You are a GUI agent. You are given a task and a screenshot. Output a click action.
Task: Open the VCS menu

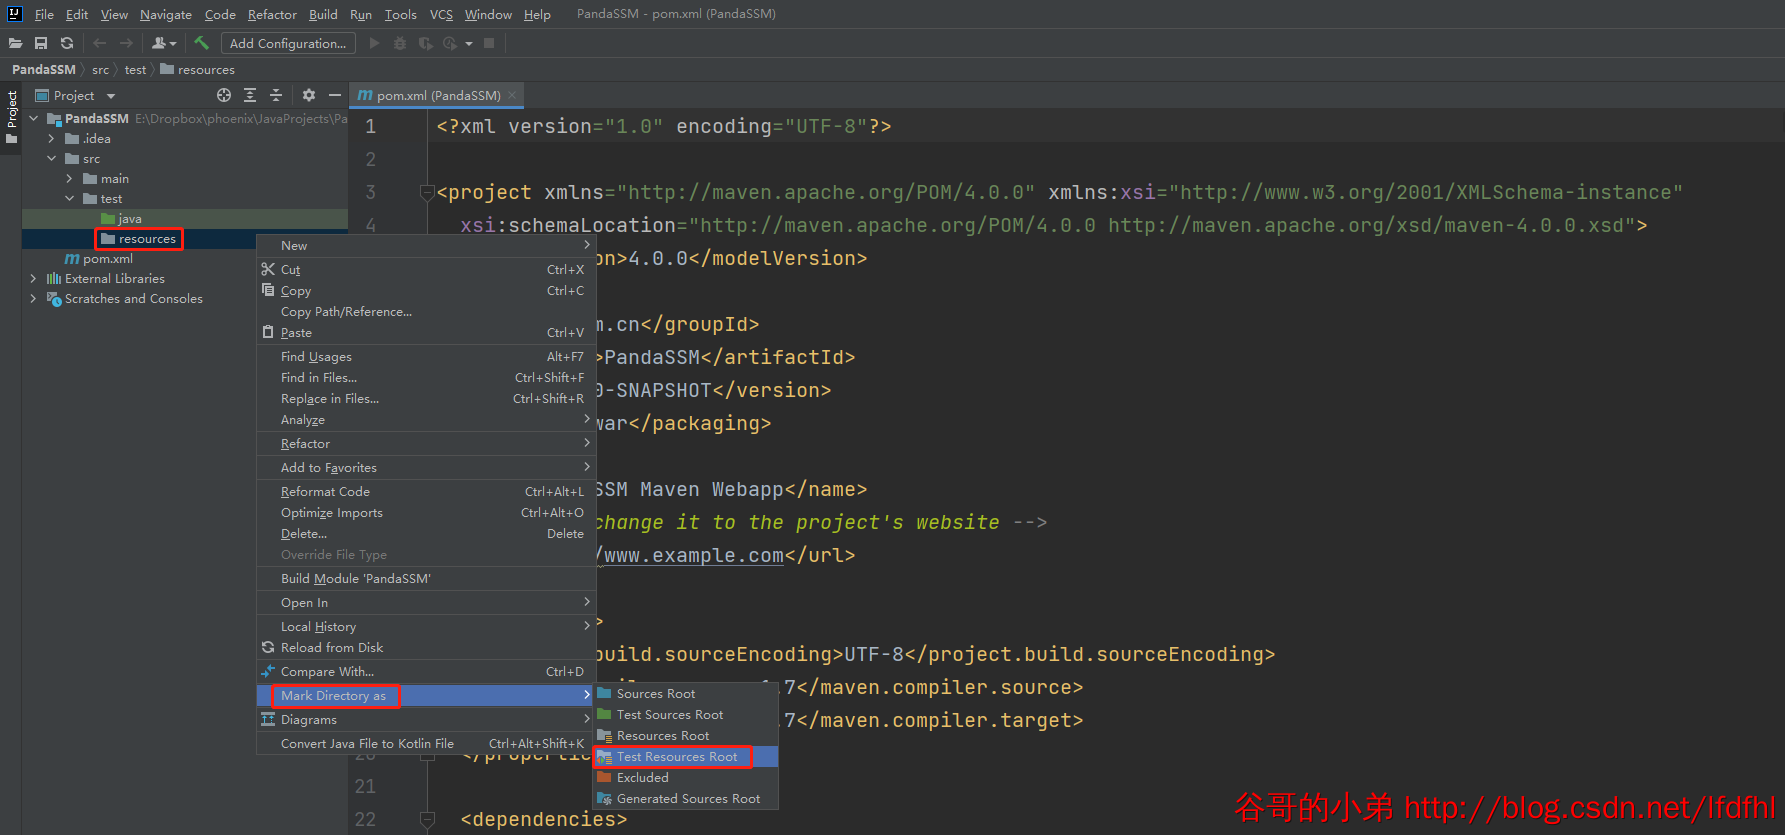(441, 14)
